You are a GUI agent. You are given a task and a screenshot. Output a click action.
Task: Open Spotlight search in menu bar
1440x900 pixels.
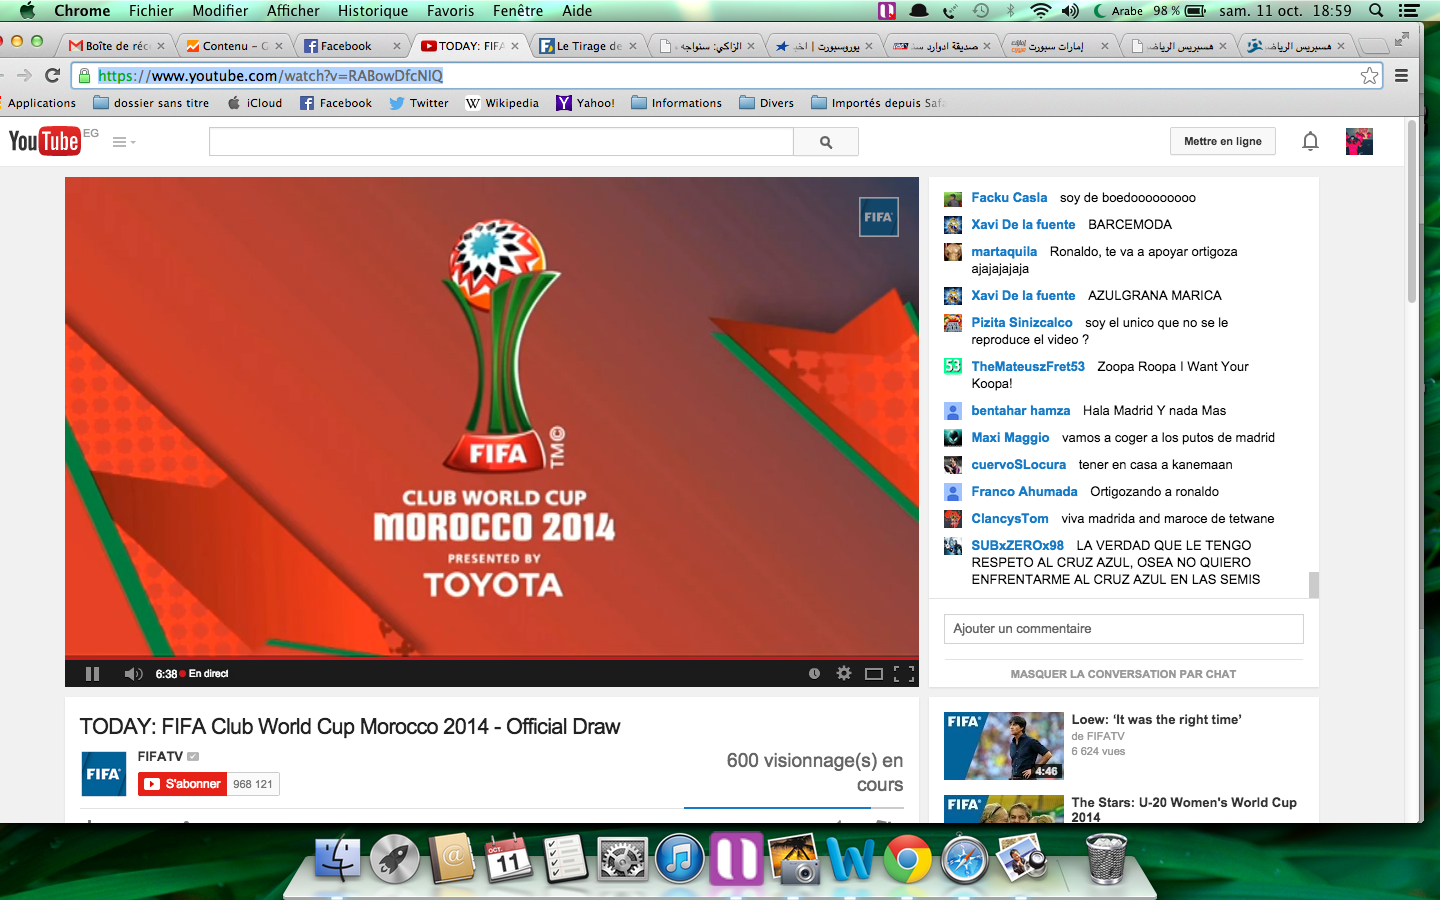[x=1376, y=11]
